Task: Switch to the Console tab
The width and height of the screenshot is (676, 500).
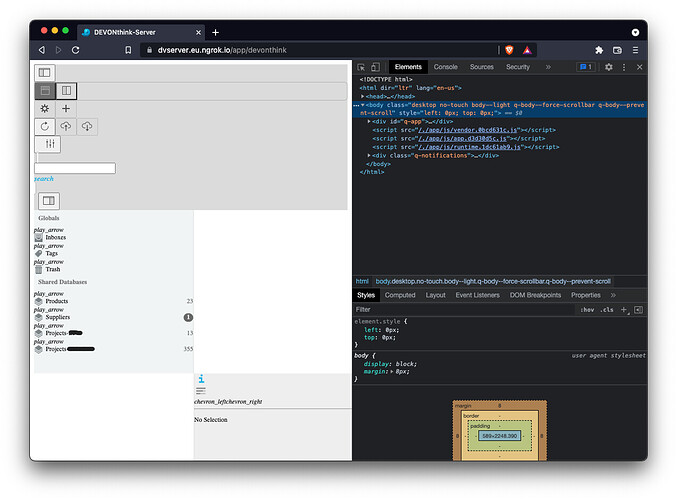Action: coord(446,67)
